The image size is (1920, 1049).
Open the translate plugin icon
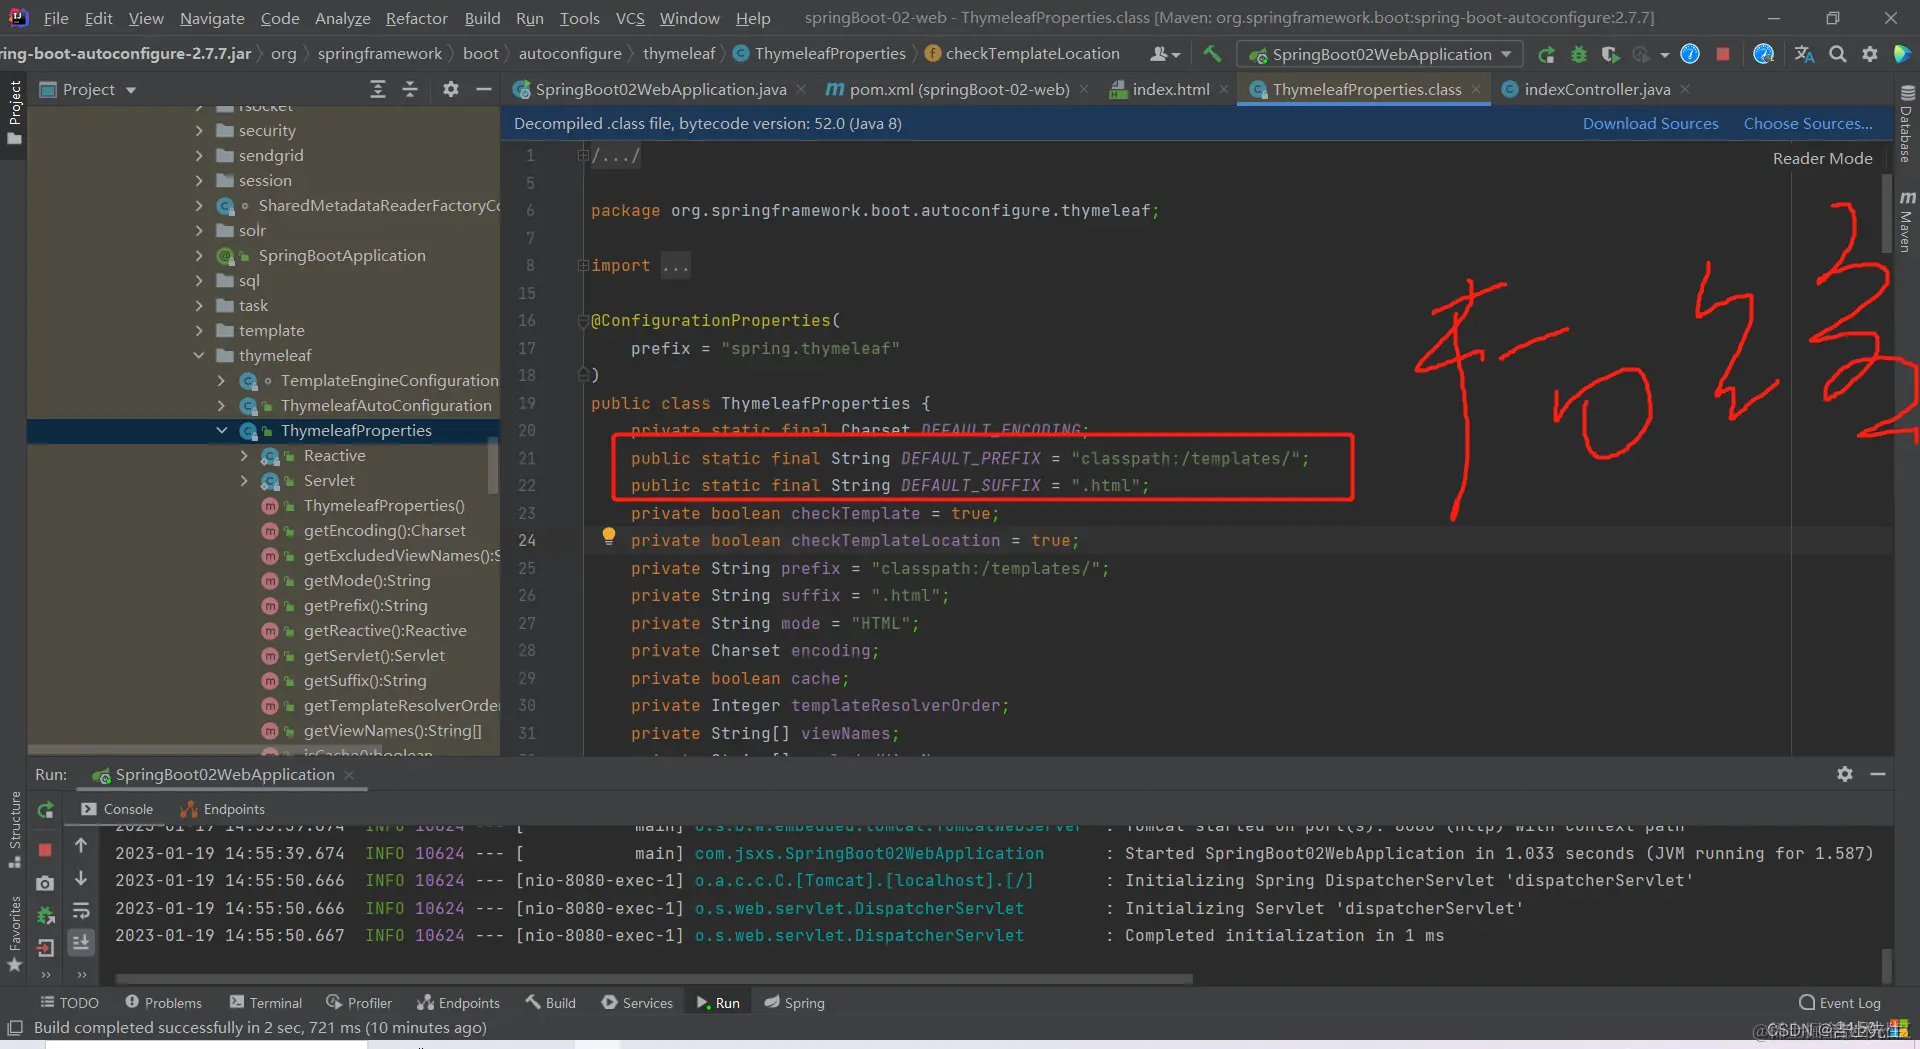[1804, 54]
